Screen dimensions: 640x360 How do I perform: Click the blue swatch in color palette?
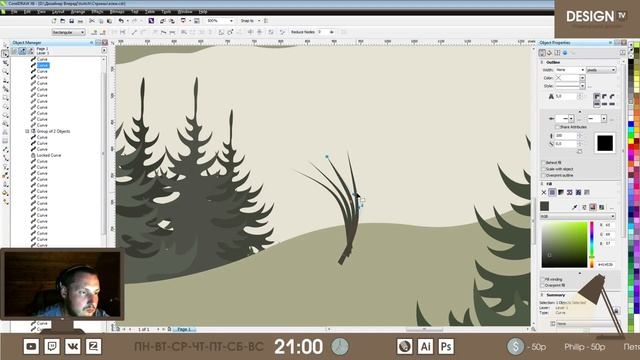pos(631,124)
